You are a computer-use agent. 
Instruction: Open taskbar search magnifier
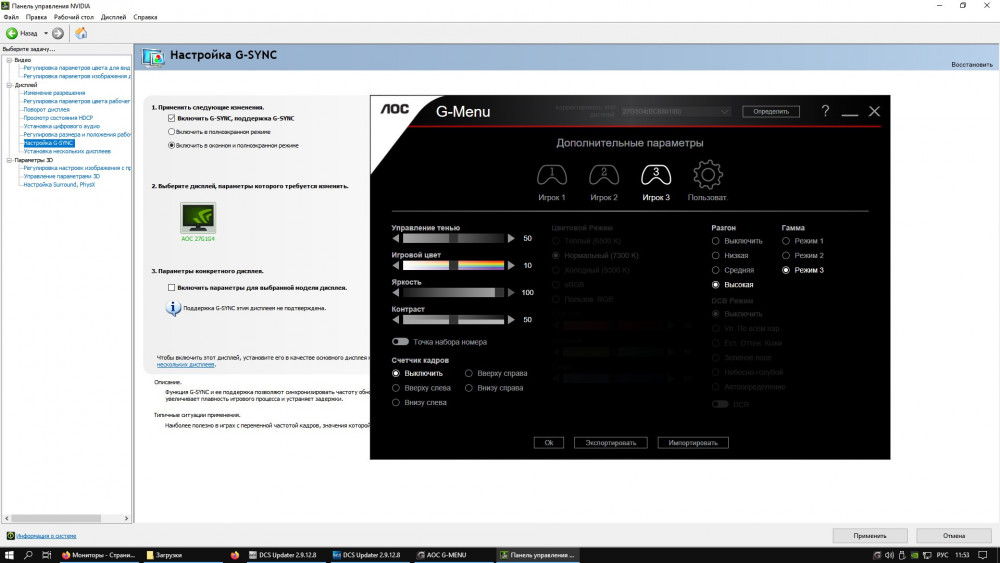tap(28, 555)
